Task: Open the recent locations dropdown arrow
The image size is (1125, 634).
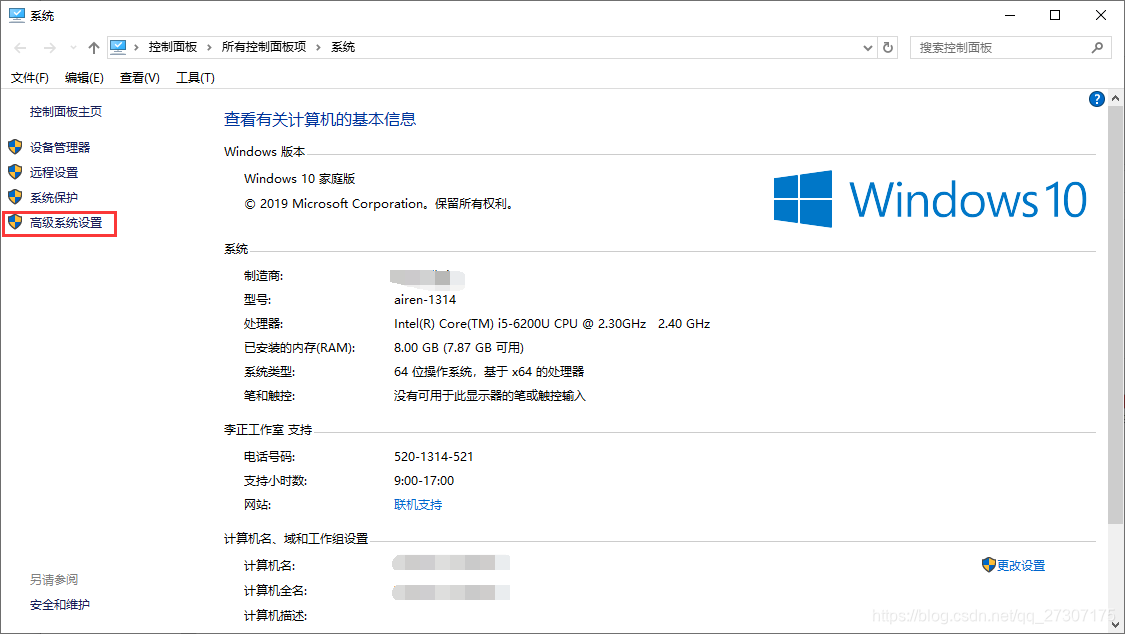Action: (73, 48)
